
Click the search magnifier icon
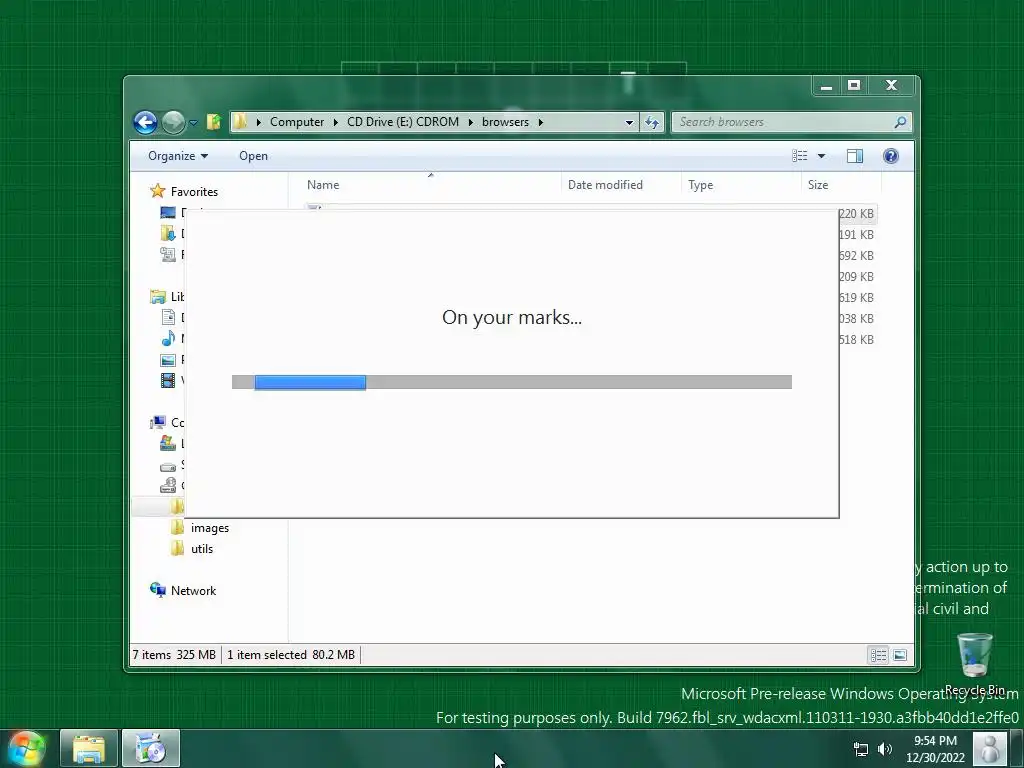coord(901,122)
